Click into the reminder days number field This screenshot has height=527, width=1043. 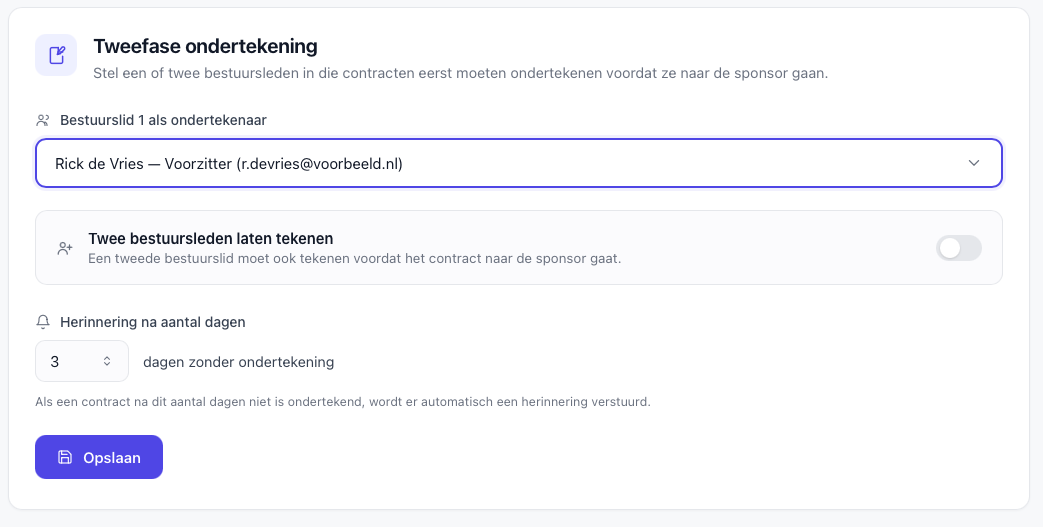[x=82, y=361]
